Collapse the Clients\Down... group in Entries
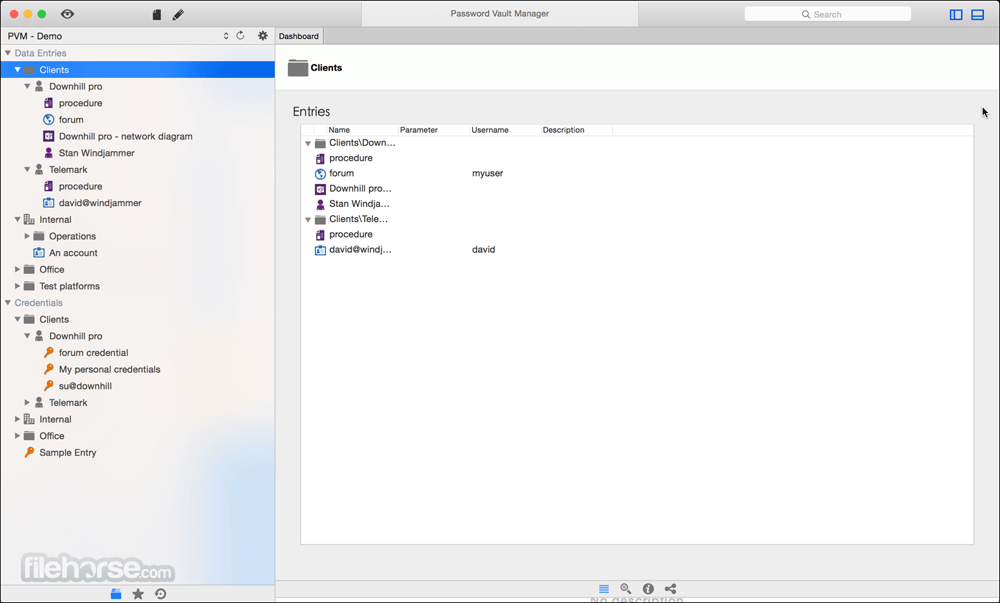 [x=308, y=143]
